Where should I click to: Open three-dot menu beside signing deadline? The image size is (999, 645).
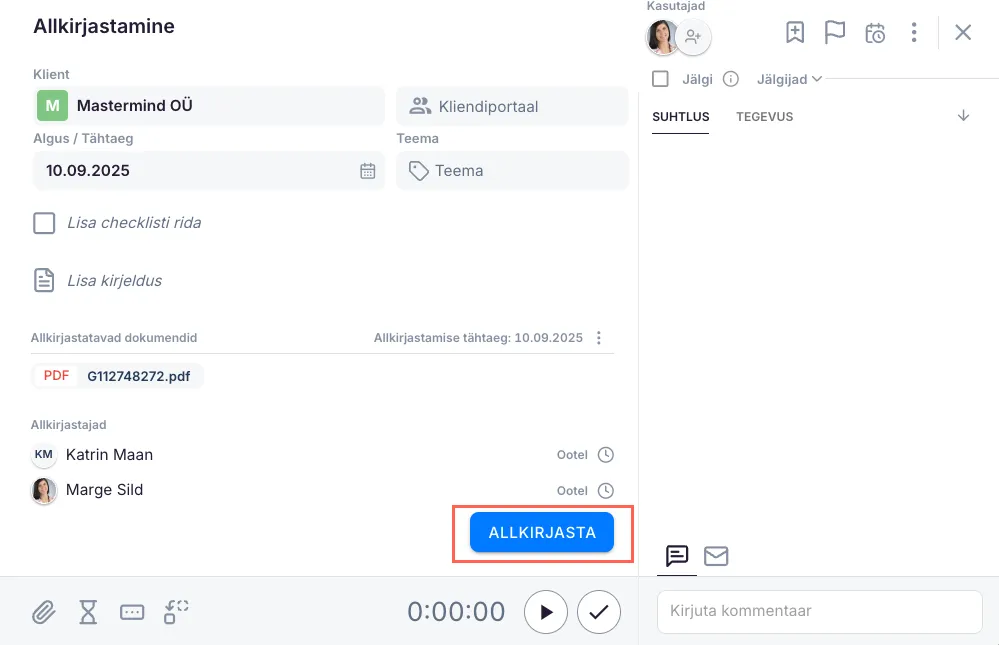coord(599,338)
